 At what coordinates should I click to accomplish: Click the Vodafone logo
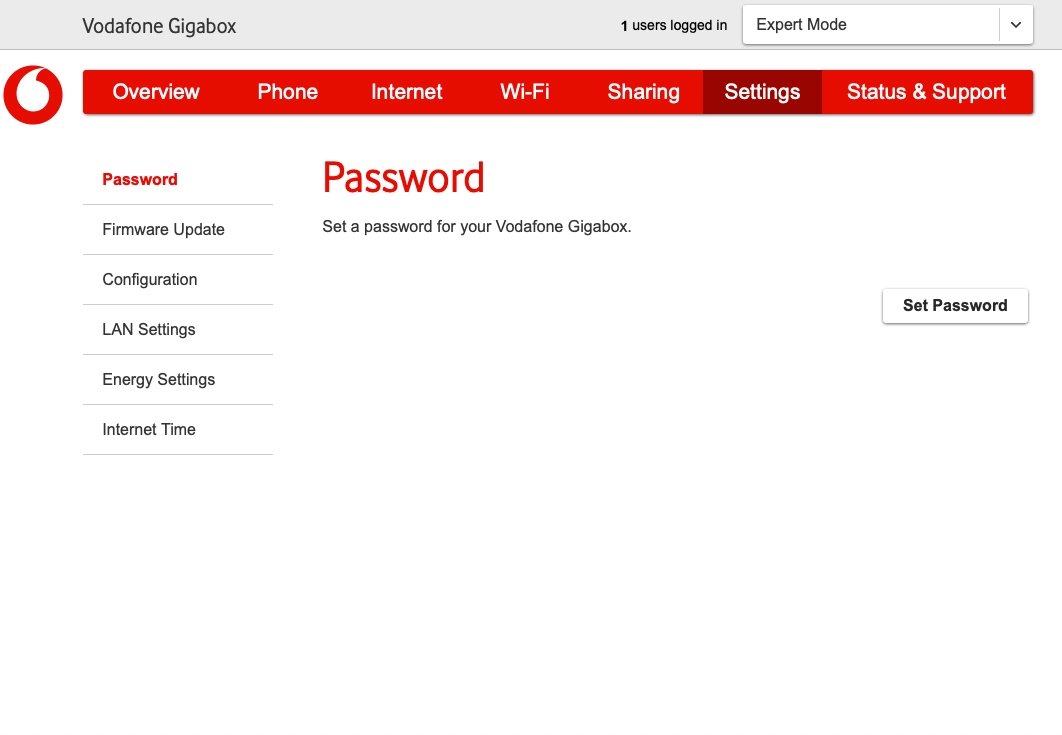click(33, 95)
